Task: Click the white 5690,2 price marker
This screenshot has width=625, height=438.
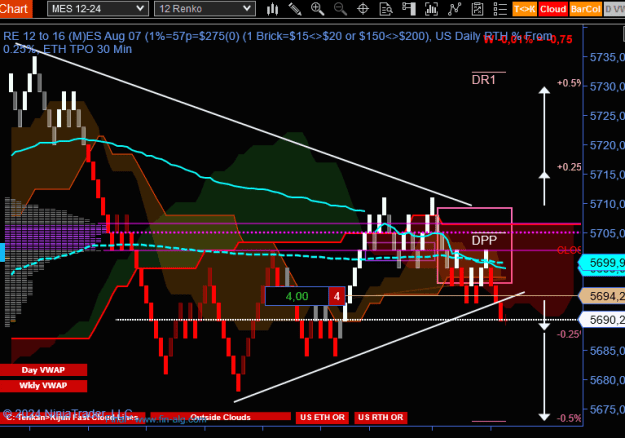Action: tap(603, 320)
